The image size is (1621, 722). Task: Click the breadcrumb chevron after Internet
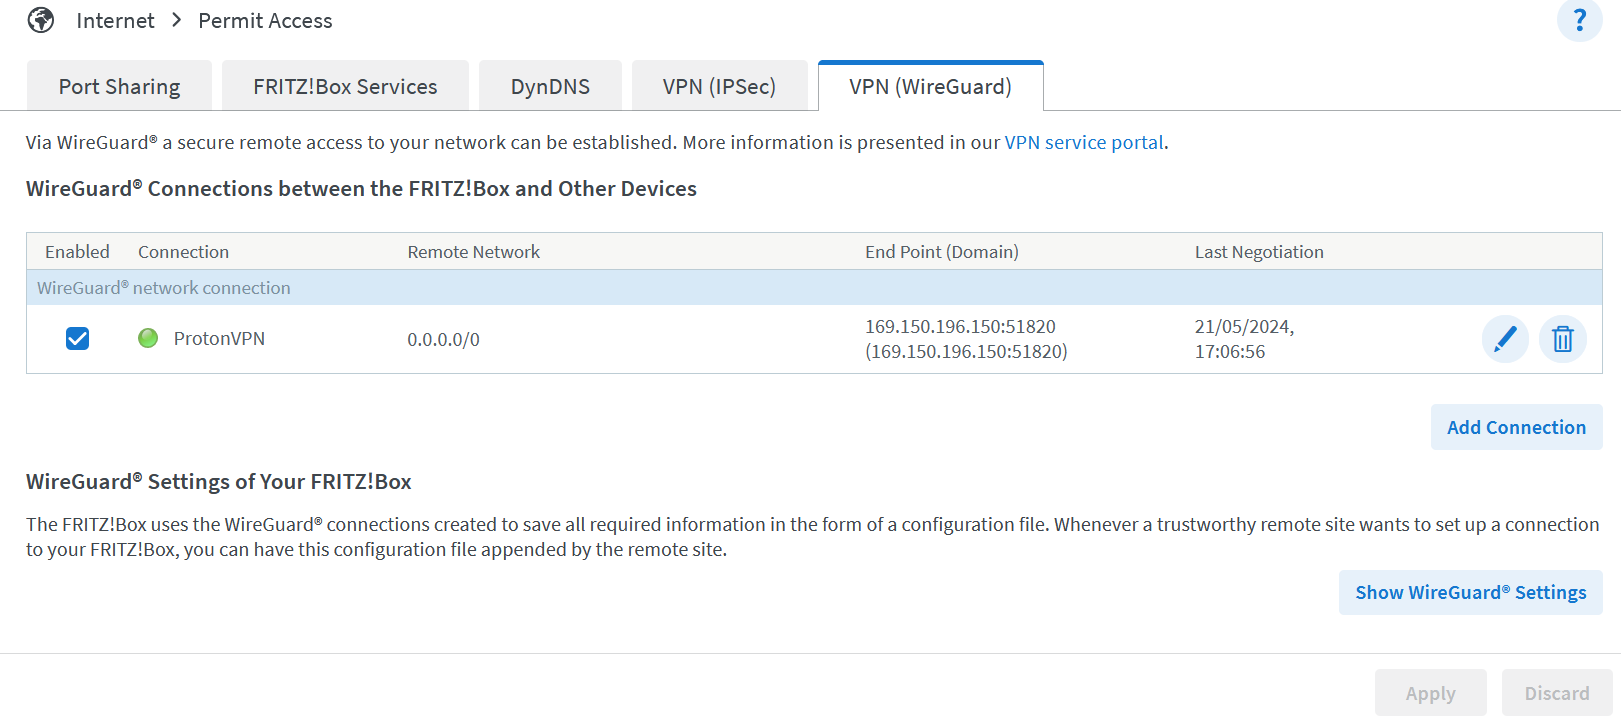177,20
